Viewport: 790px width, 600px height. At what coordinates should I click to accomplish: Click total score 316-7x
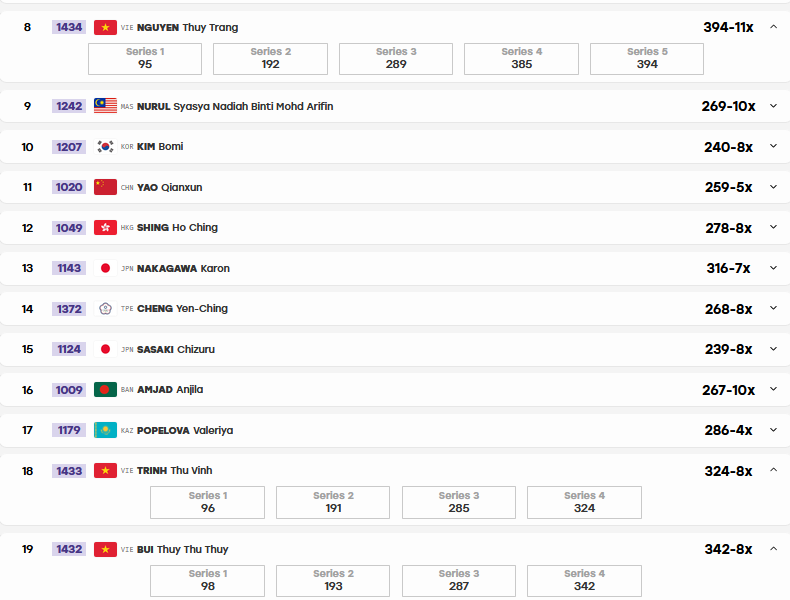(x=729, y=268)
